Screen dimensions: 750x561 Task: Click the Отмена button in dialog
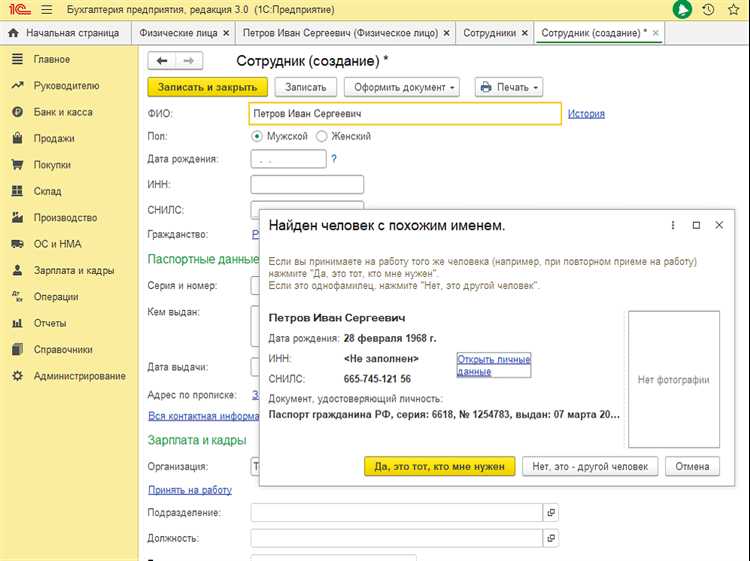[692, 466]
